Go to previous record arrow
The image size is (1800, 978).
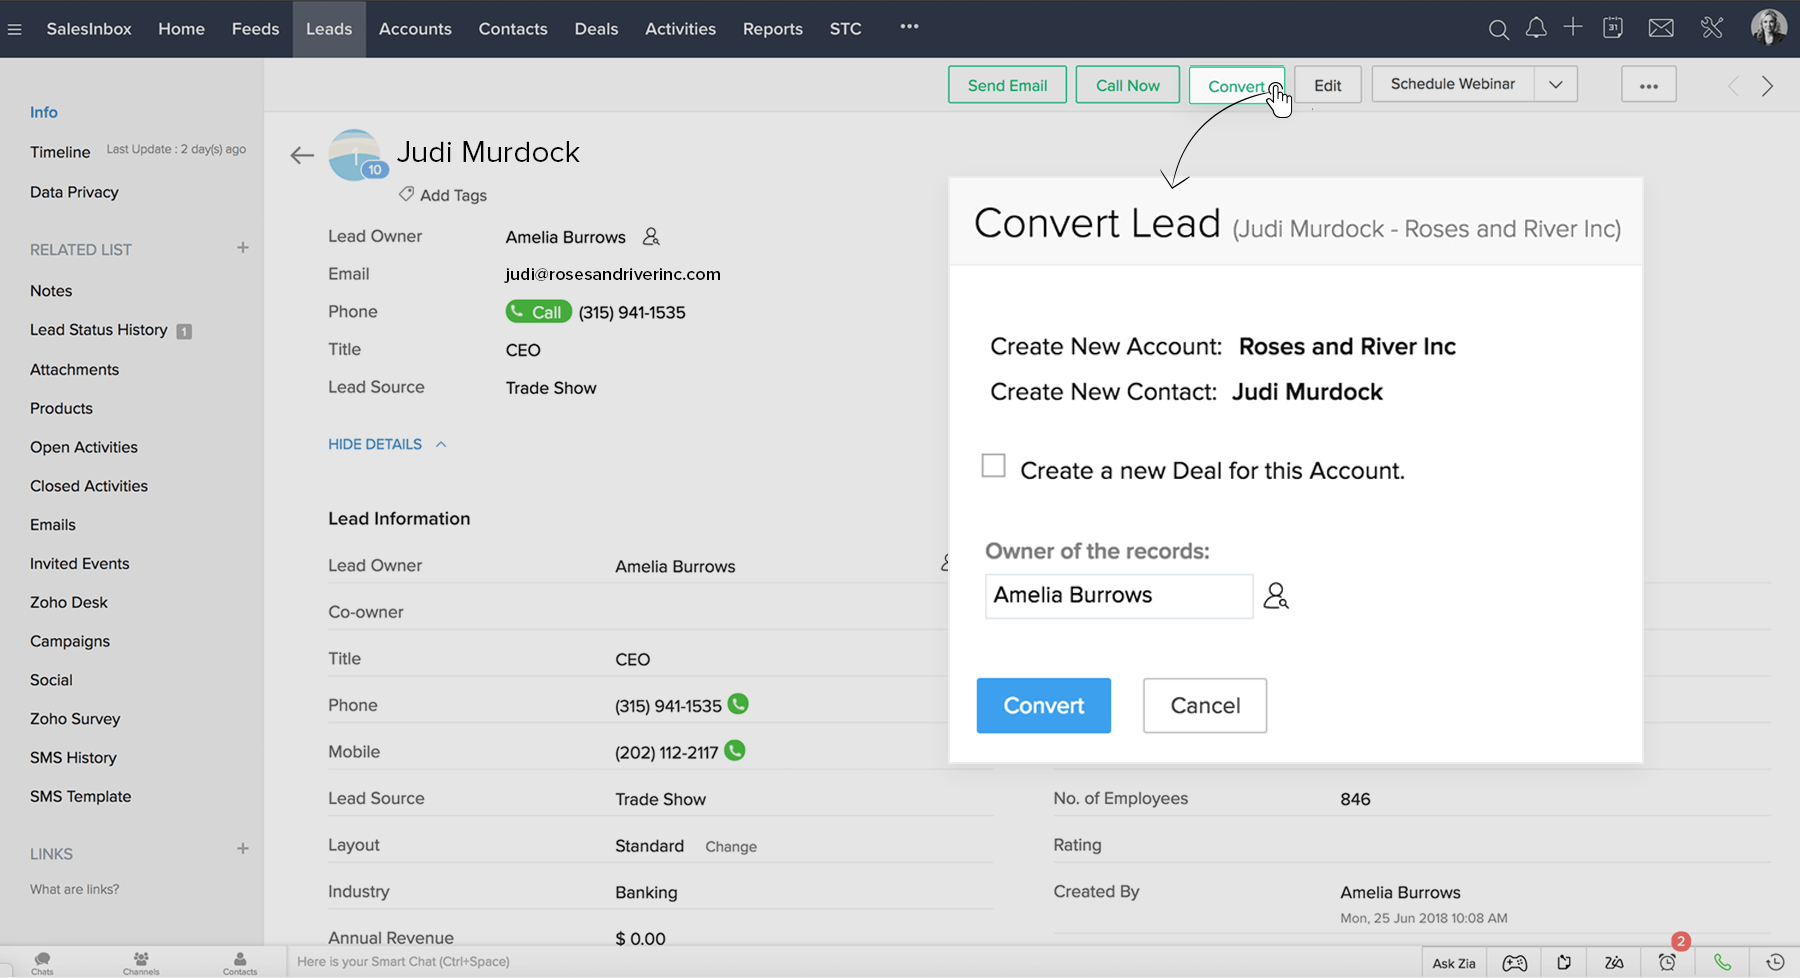click(x=1733, y=86)
